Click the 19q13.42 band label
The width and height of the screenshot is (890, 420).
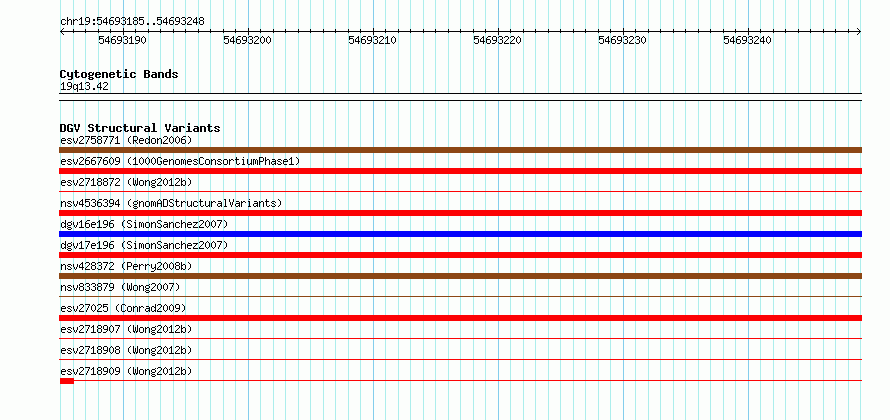[x=84, y=87]
